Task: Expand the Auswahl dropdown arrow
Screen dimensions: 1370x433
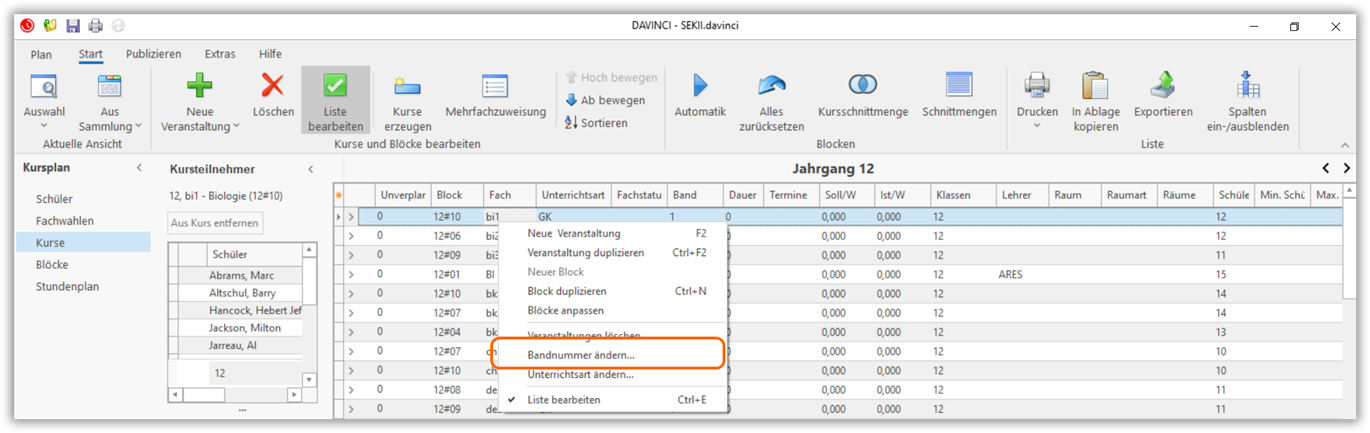Action: 44,127
